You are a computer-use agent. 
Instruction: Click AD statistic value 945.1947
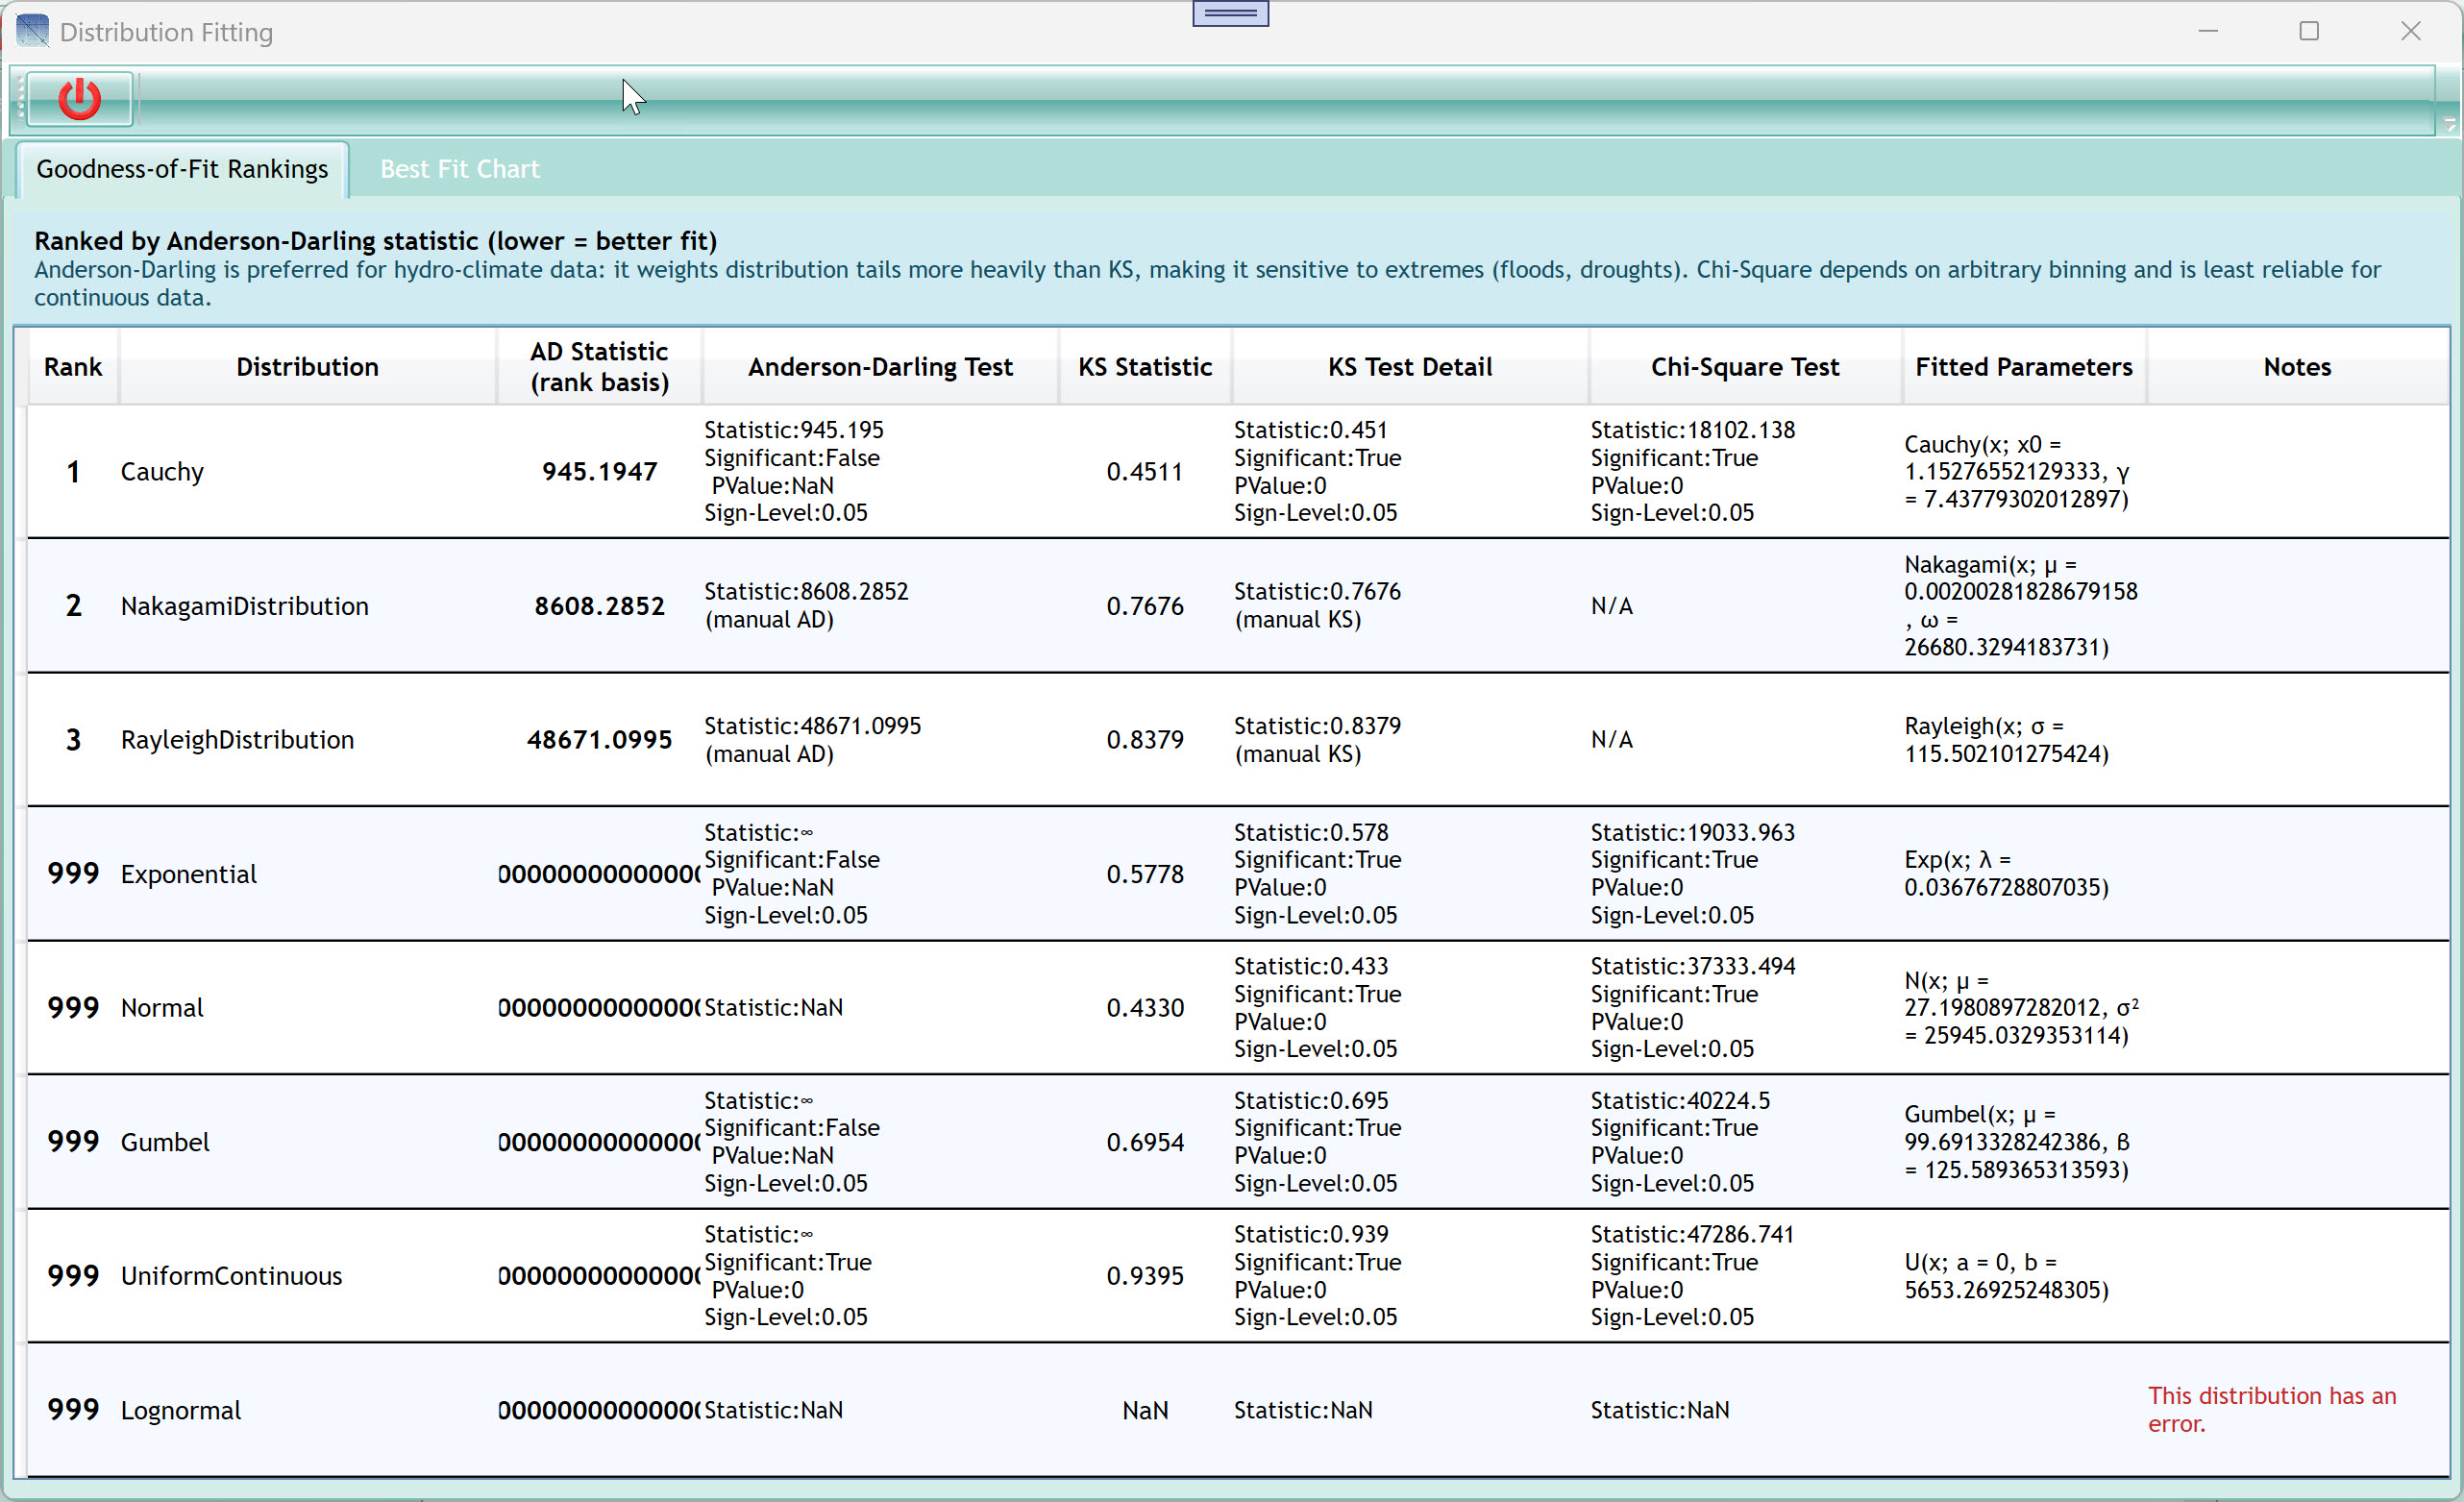pyautogui.click(x=600, y=472)
